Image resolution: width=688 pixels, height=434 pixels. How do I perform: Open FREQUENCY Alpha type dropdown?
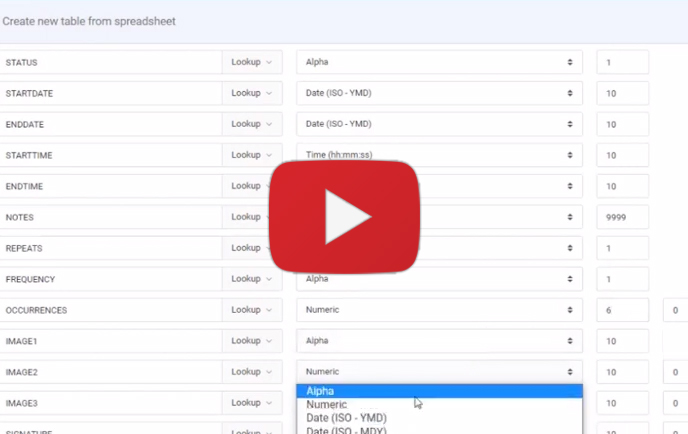pos(439,279)
